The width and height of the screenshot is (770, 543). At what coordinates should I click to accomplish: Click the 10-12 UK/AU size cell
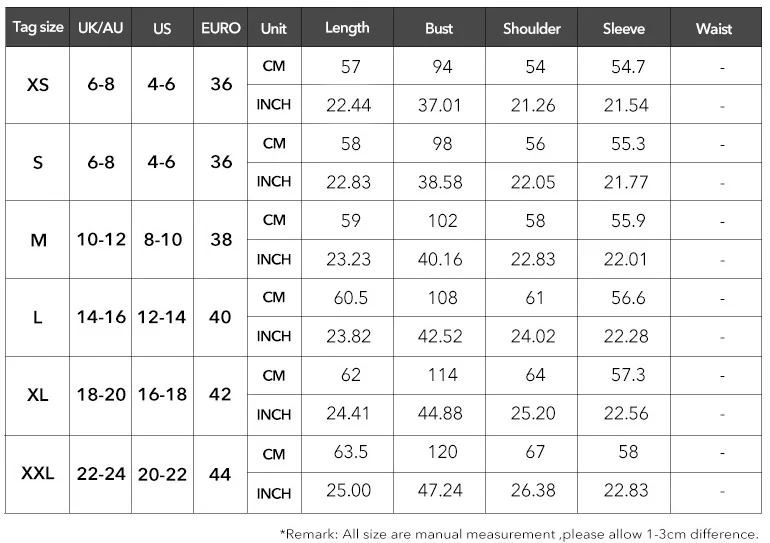click(101, 240)
